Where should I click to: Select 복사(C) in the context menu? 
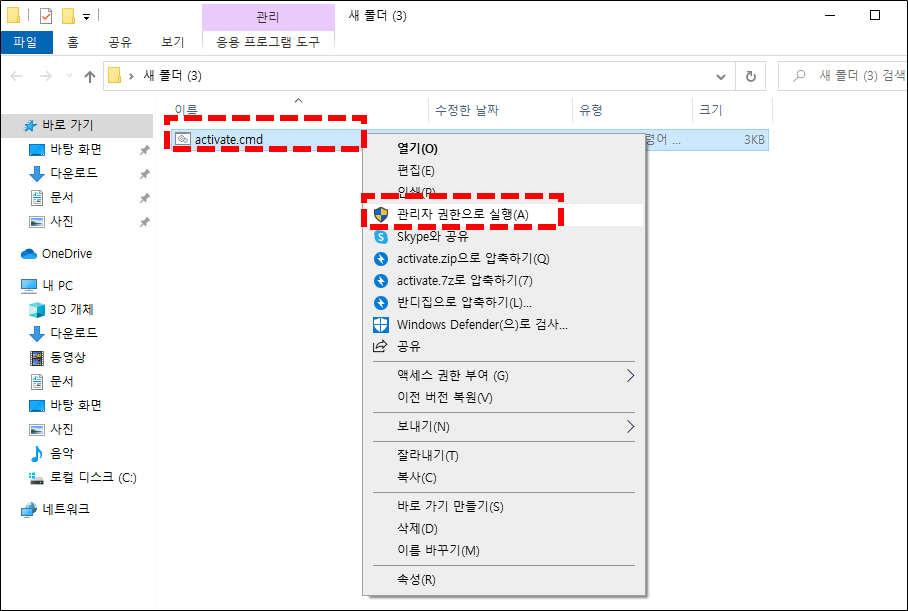pyautogui.click(x=503, y=477)
